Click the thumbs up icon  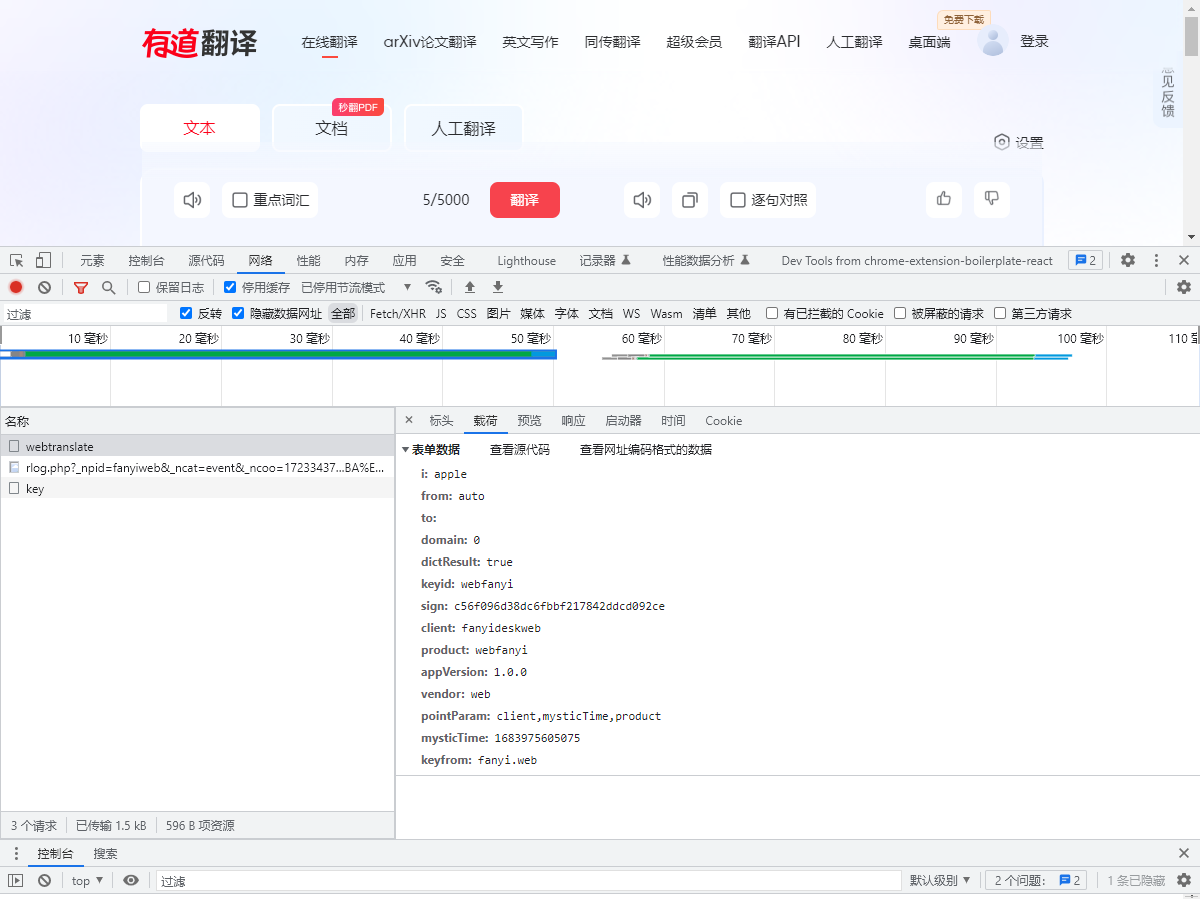943,199
